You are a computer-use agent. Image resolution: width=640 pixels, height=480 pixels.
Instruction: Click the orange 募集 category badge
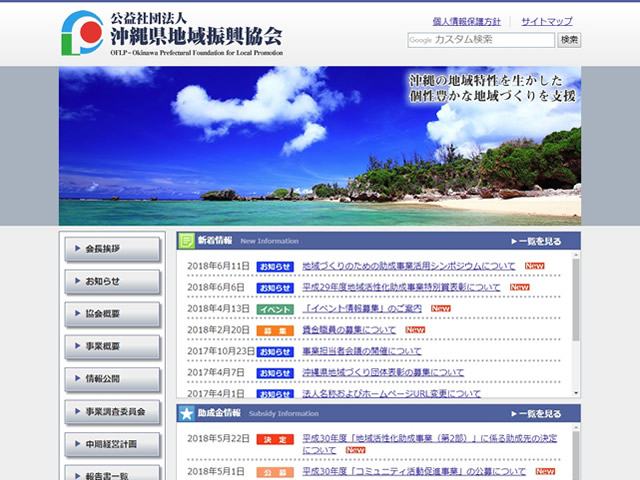(275, 330)
